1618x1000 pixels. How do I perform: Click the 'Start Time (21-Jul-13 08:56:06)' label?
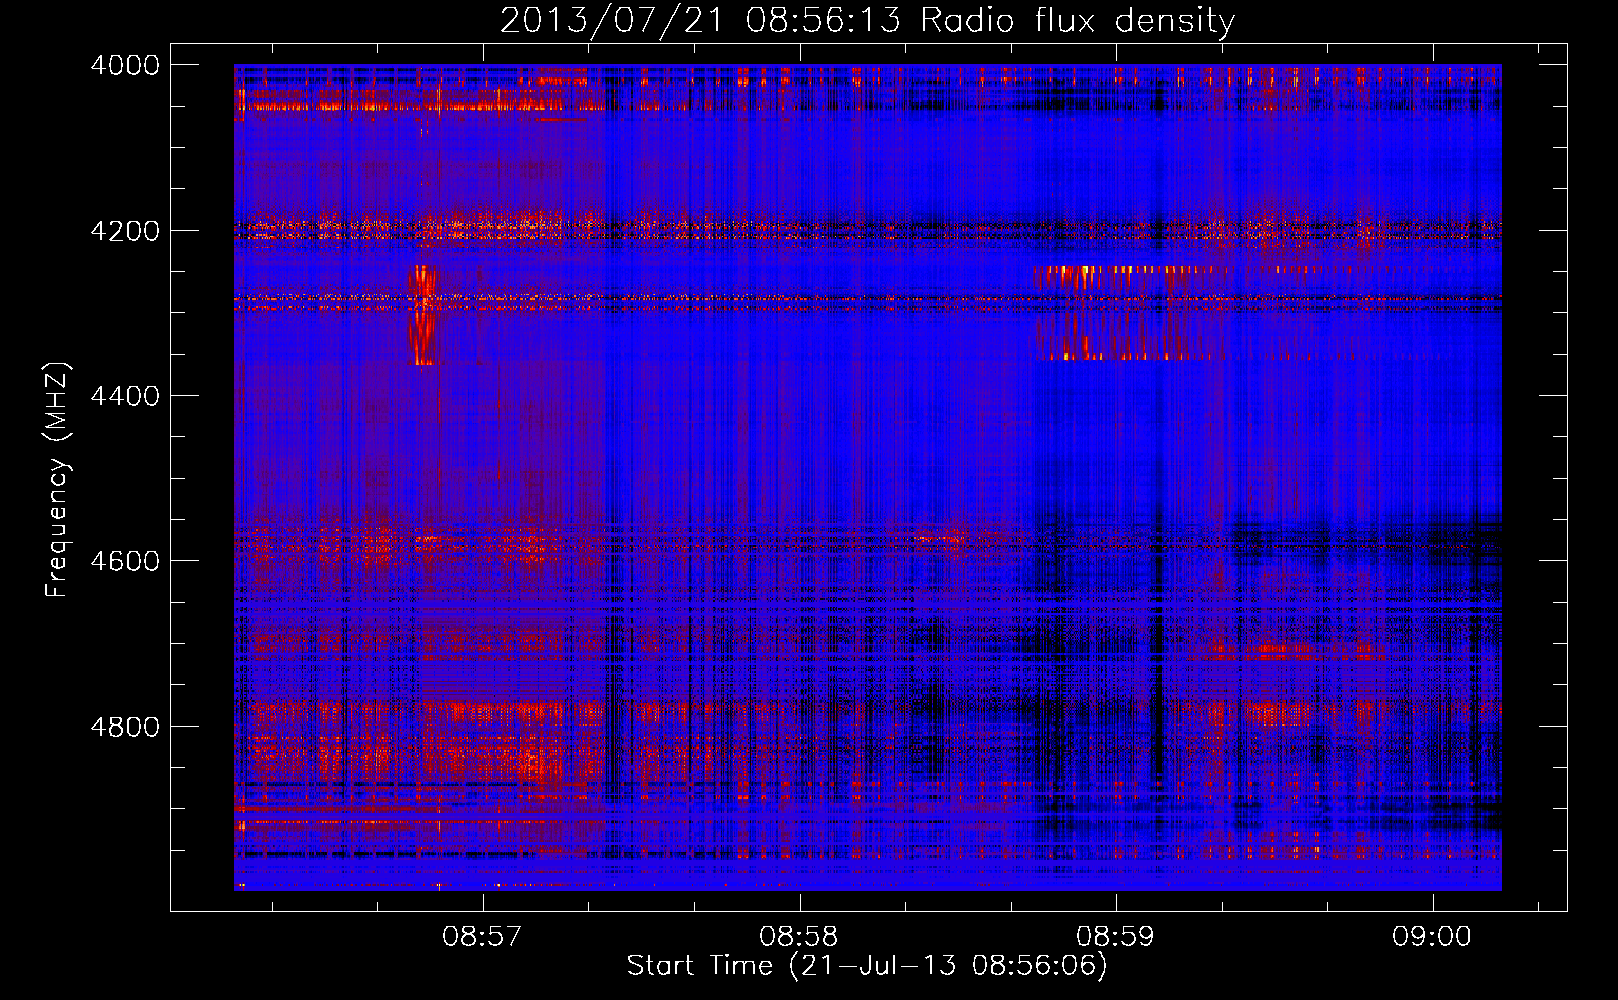[867, 966]
